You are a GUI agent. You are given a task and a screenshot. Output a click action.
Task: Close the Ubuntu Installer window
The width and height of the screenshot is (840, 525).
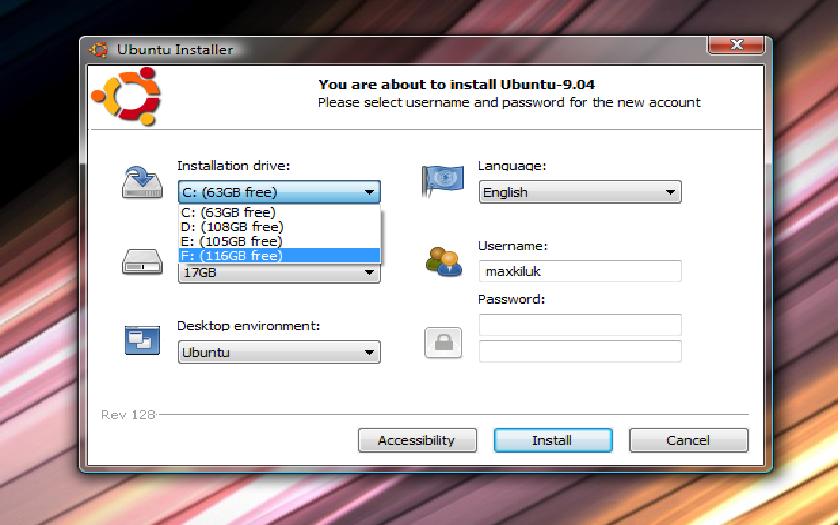(x=737, y=45)
